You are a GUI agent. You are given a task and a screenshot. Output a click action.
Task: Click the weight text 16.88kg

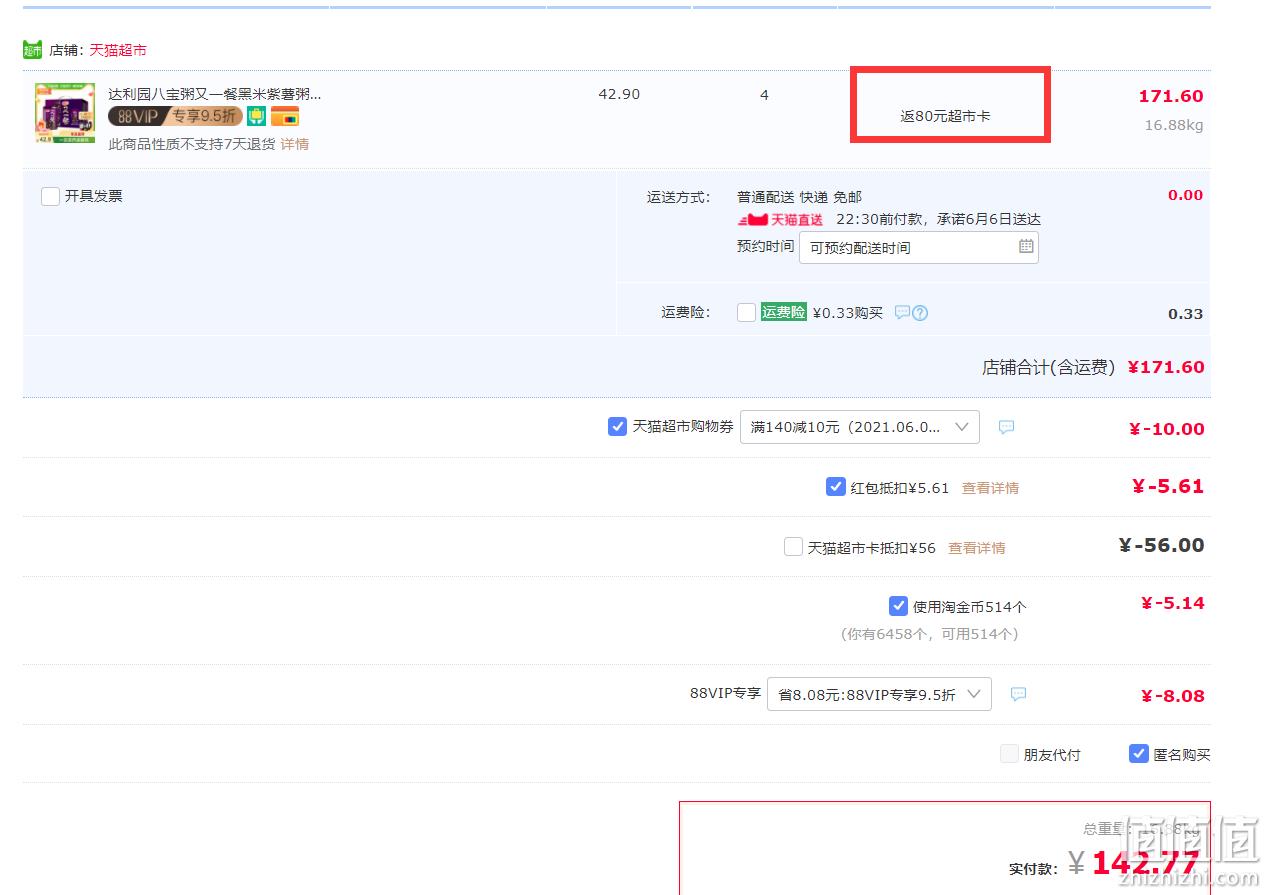click(x=1174, y=125)
